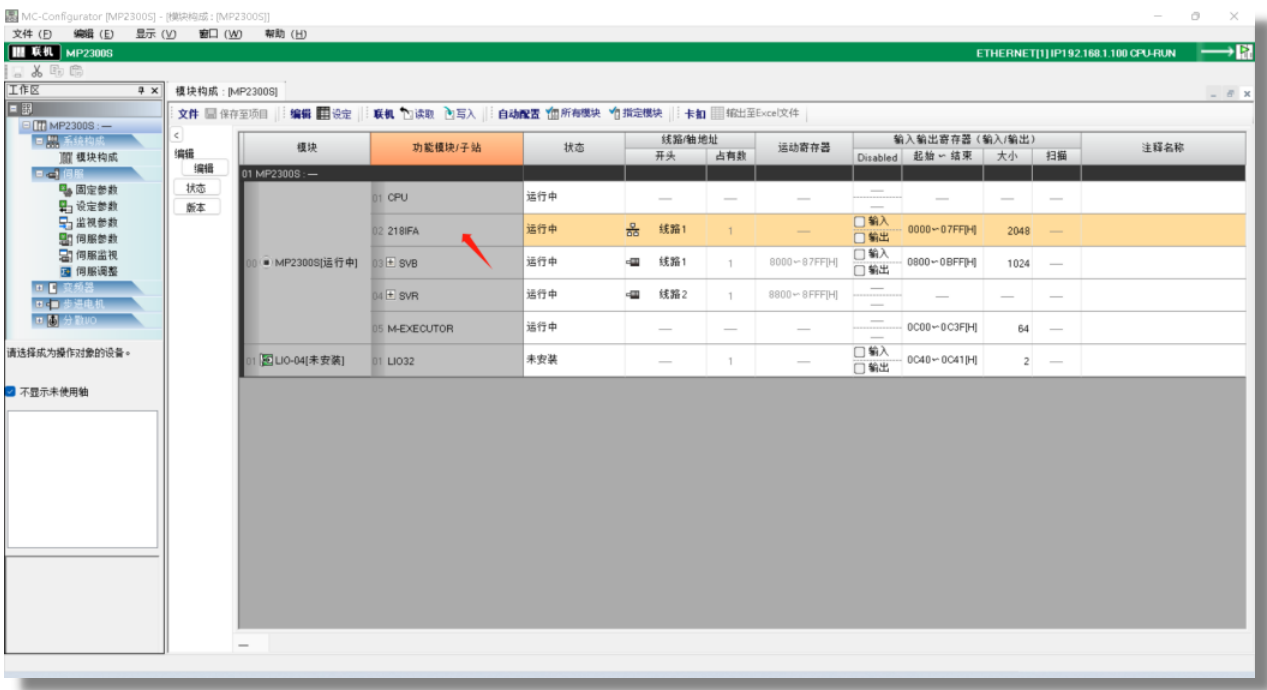1267x690 pixels.
Task: Click 写入 write toolbar button
Action: [459, 114]
